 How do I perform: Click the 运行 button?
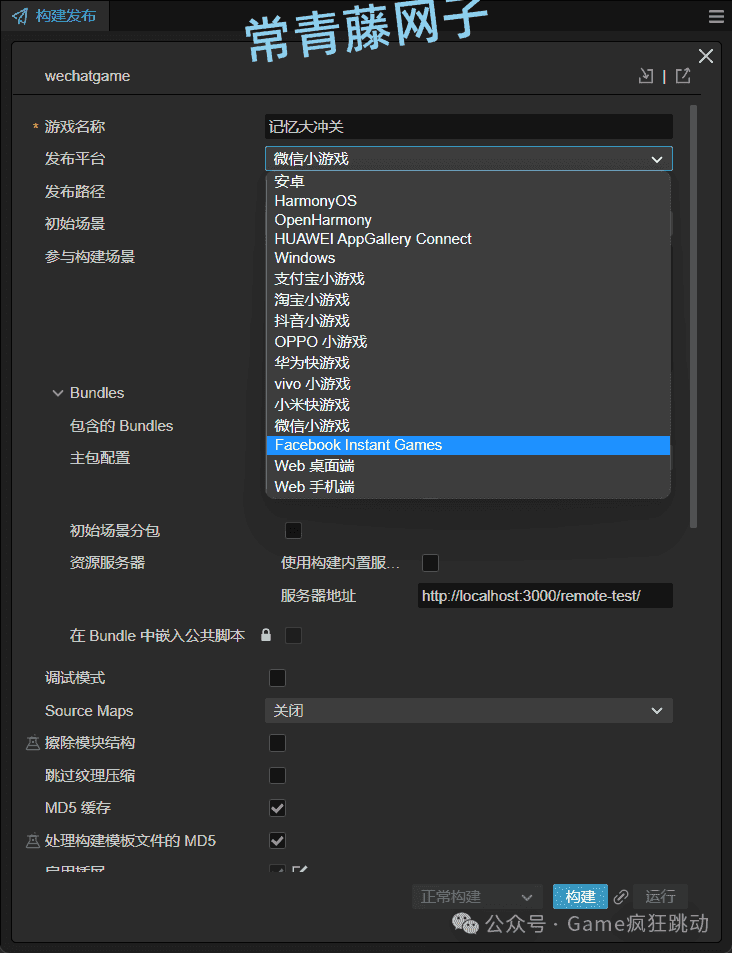click(660, 896)
